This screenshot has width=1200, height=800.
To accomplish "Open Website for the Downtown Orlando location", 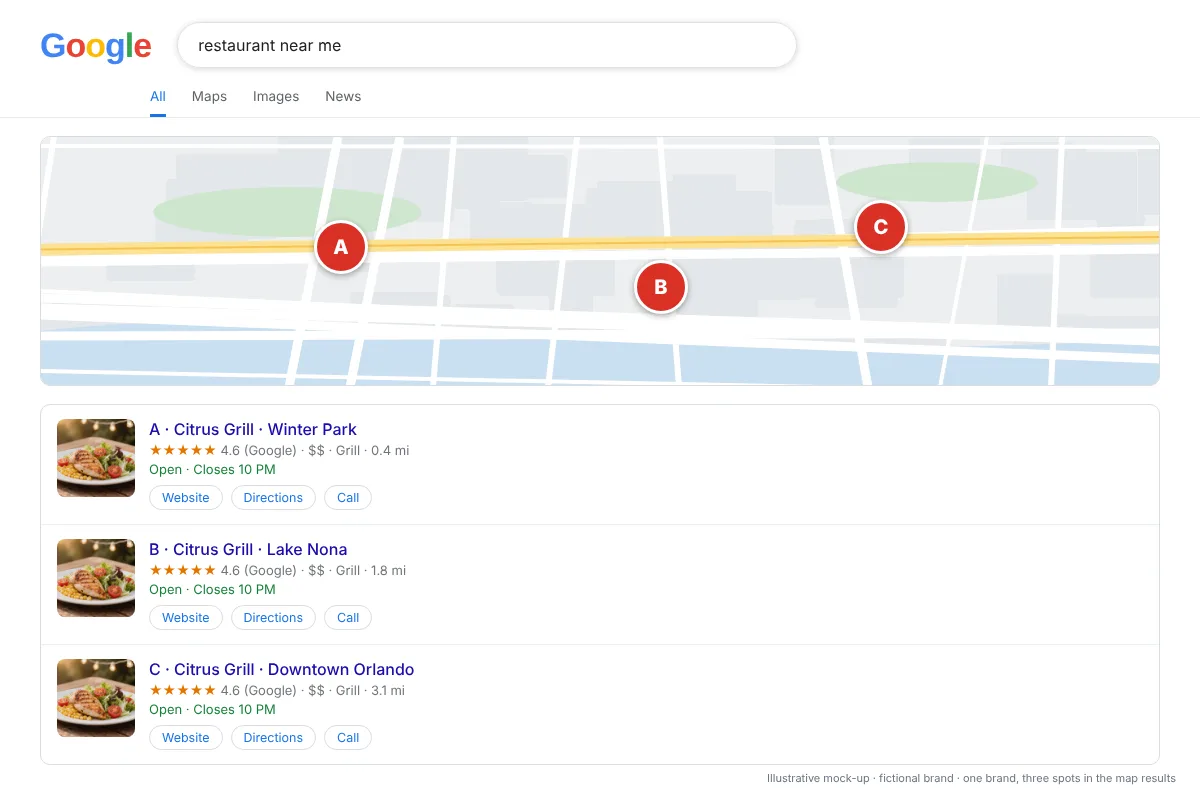I will 186,738.
